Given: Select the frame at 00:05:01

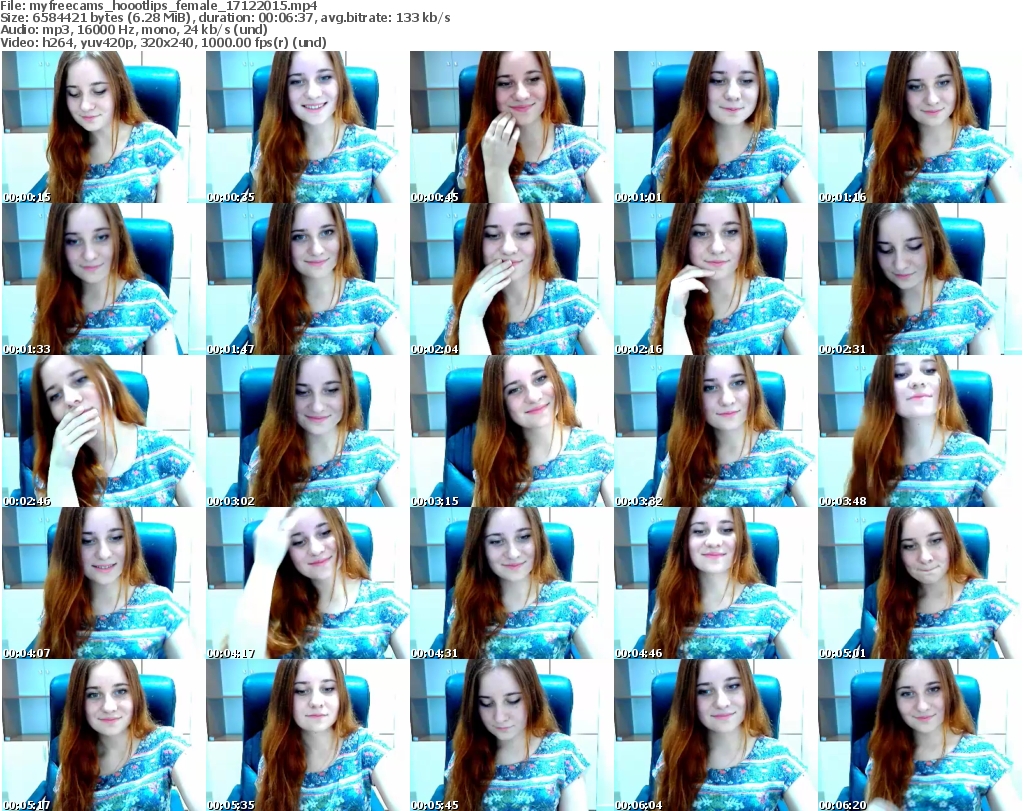Looking at the screenshot, I should (920, 583).
